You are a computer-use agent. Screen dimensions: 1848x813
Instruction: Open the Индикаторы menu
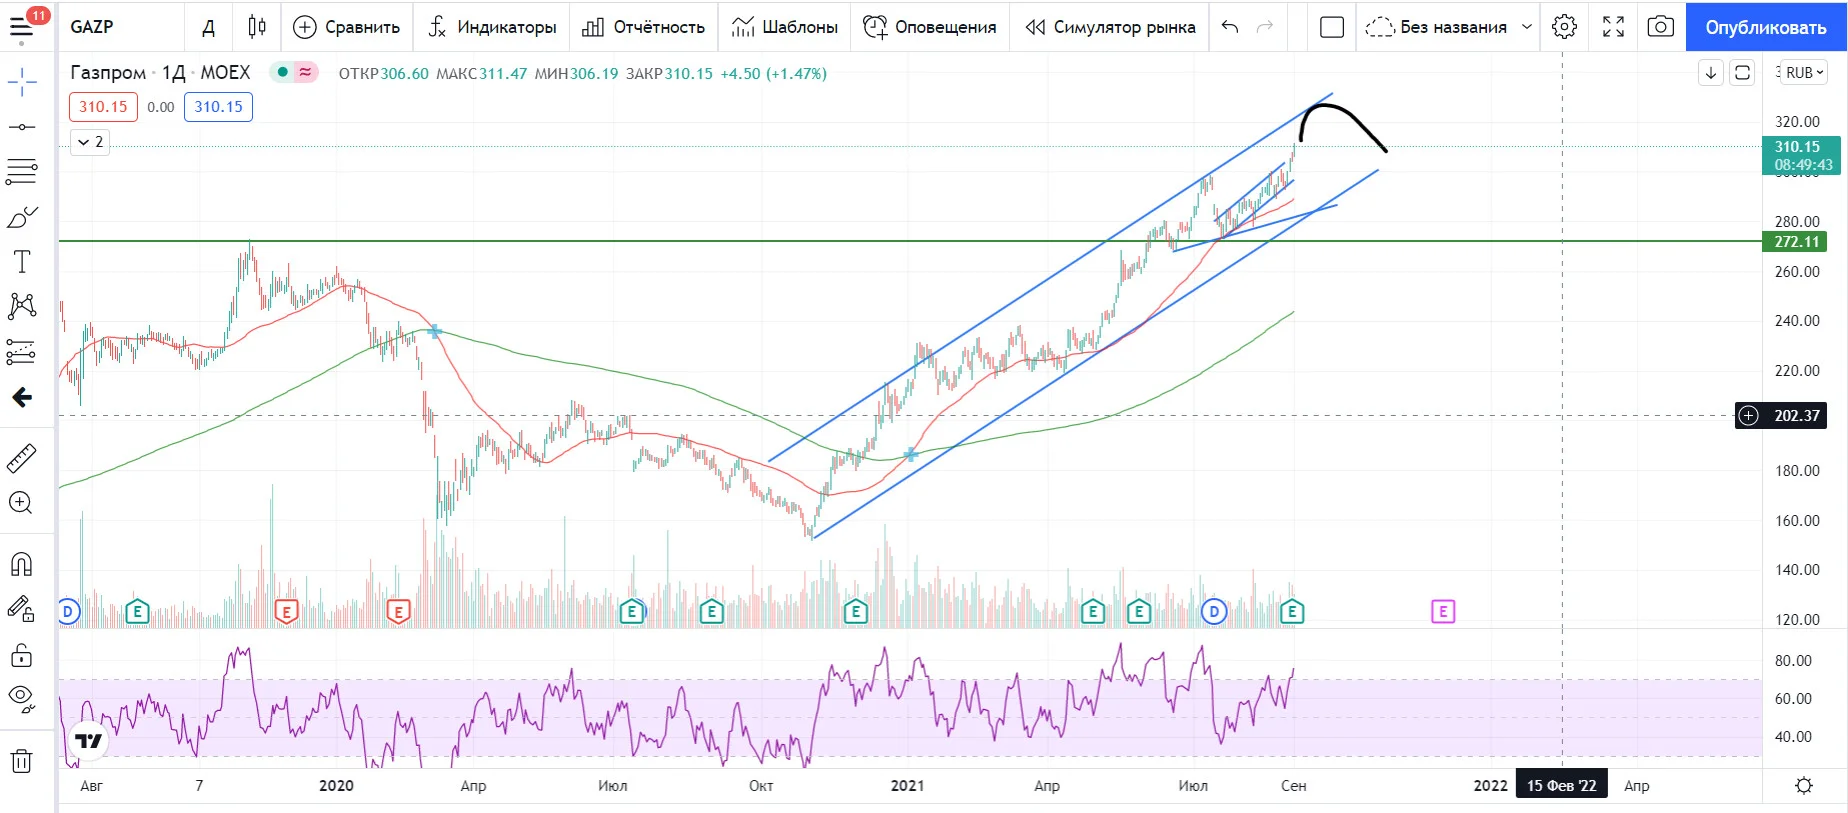[492, 27]
